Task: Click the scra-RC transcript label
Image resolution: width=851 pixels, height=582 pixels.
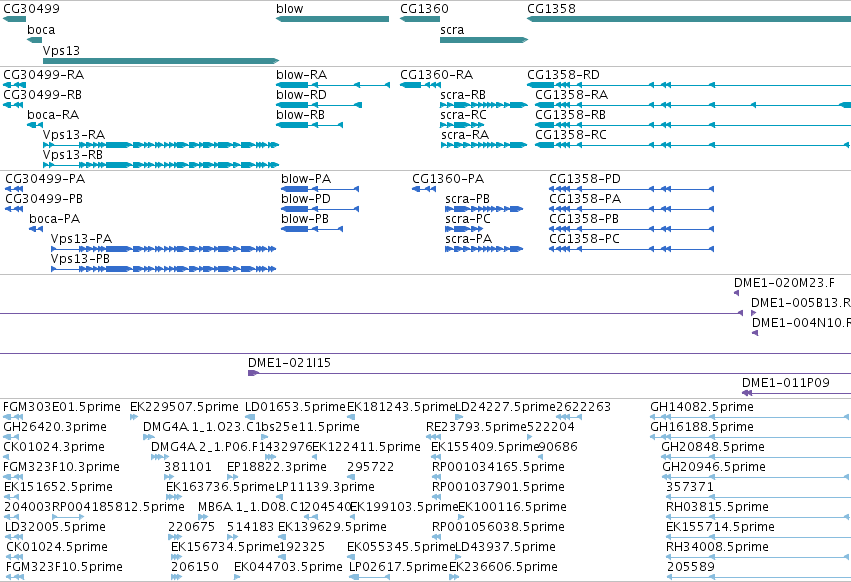Action: (463, 115)
